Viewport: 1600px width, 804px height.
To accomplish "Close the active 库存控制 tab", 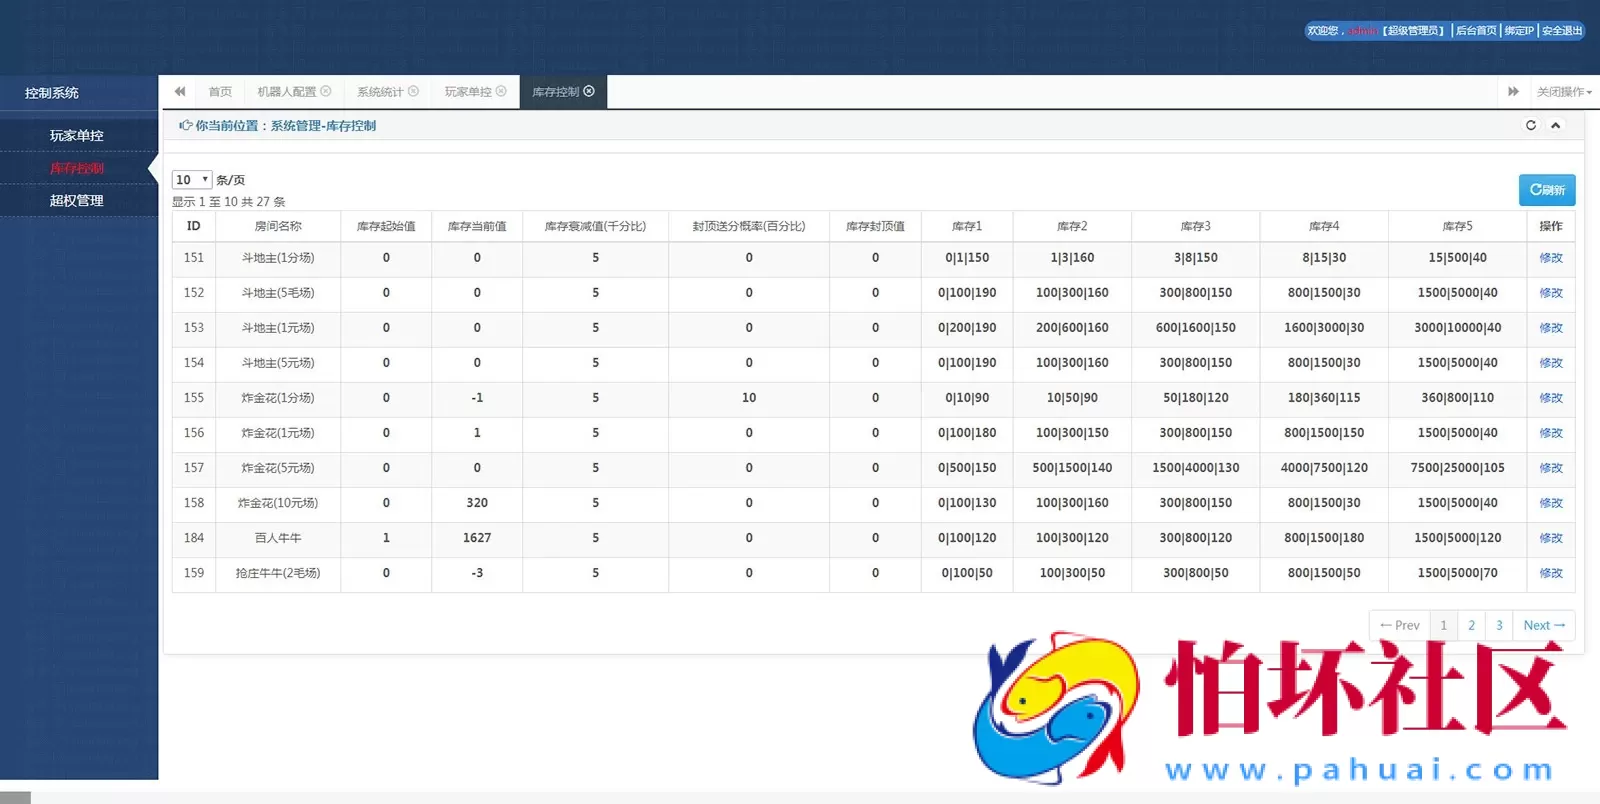I will tap(589, 91).
